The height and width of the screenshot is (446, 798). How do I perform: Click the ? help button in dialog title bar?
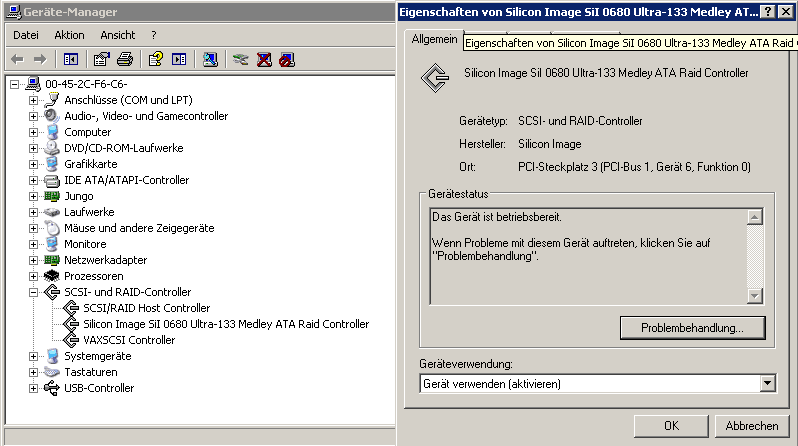pos(767,12)
